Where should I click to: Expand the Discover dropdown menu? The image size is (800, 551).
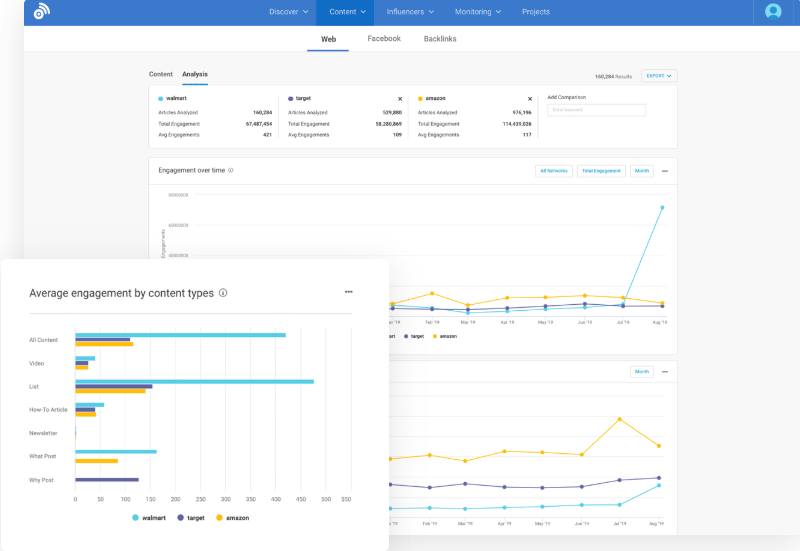click(288, 12)
